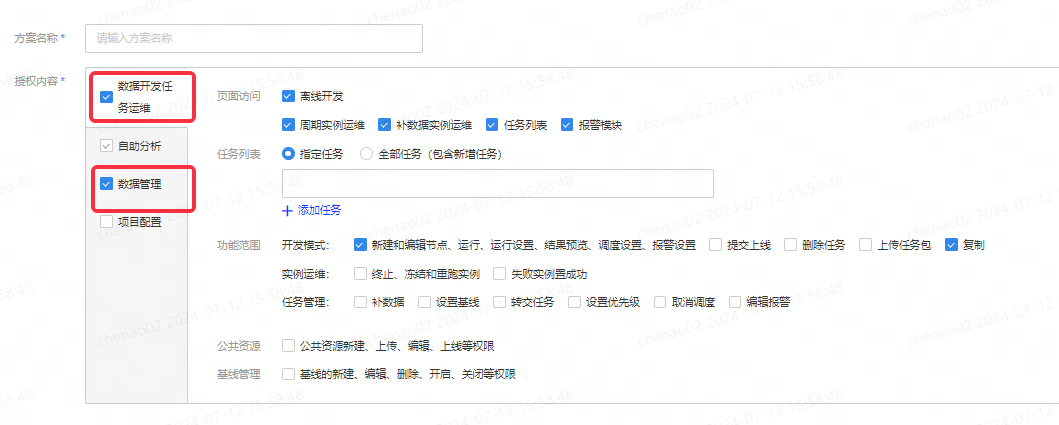1059x425 pixels.
Task: Enable the 编辑报警 checkbox
Action: (735, 301)
